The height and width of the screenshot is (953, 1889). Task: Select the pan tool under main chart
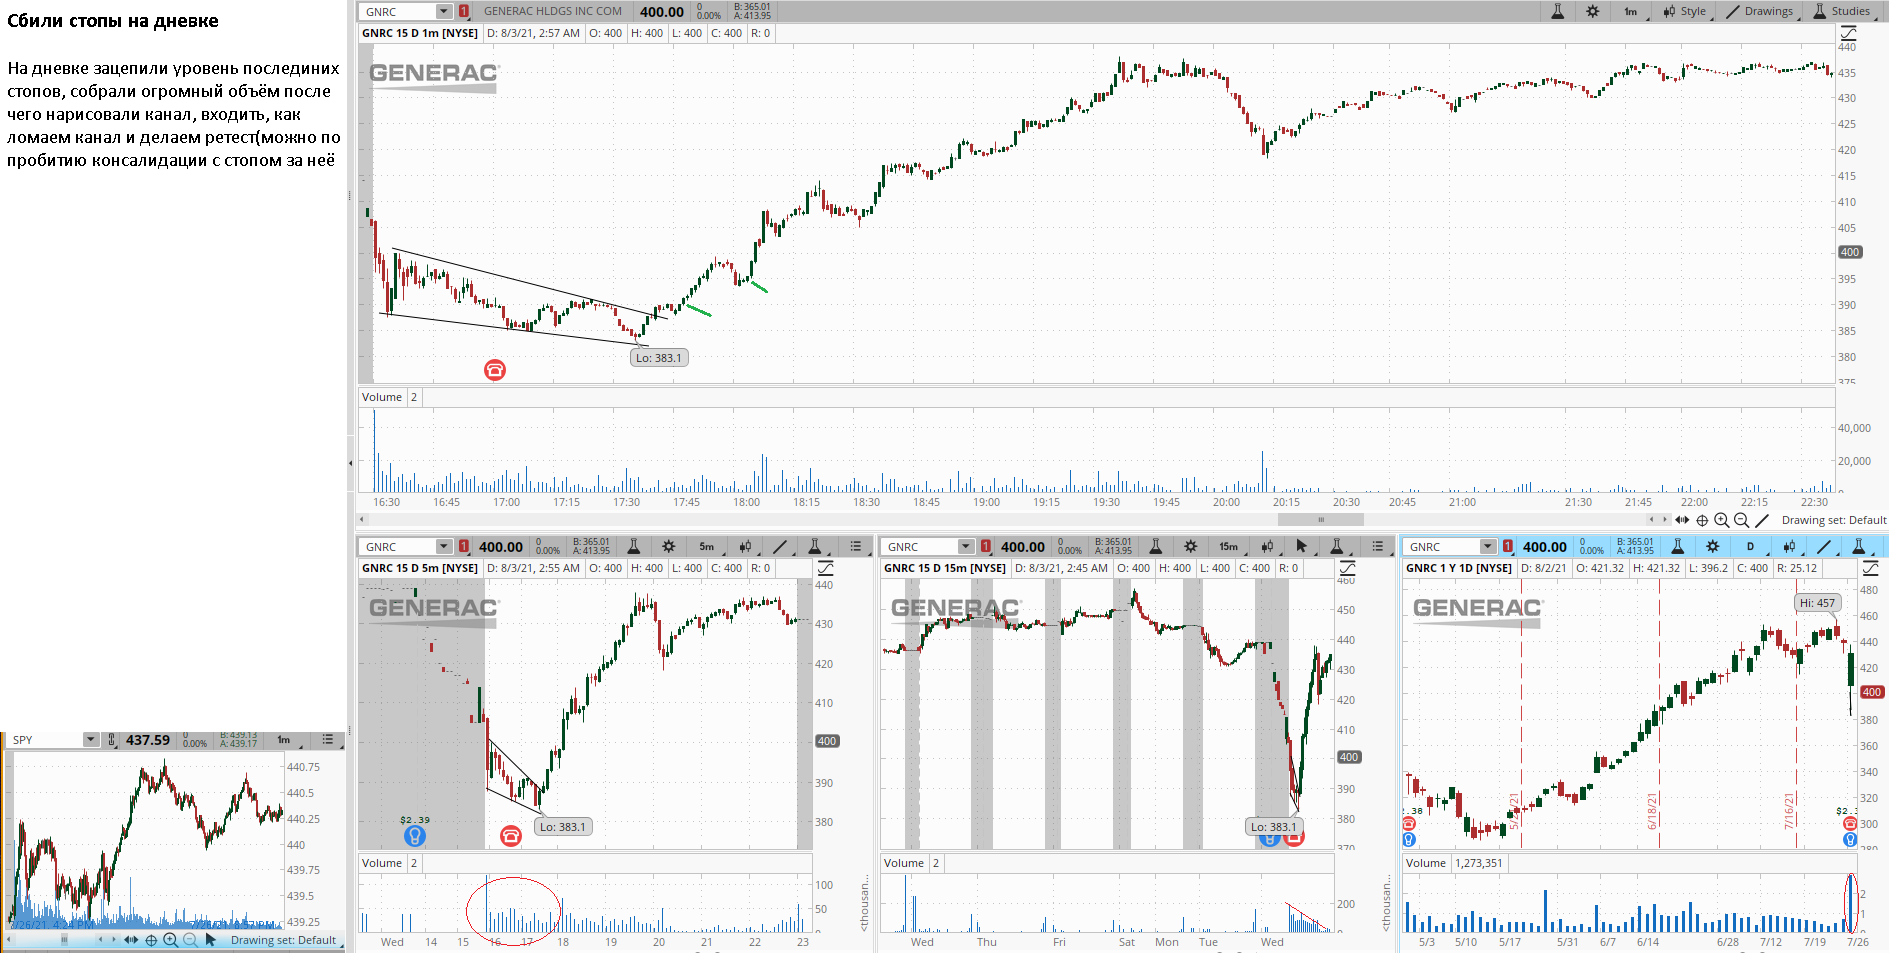[x=1682, y=520]
